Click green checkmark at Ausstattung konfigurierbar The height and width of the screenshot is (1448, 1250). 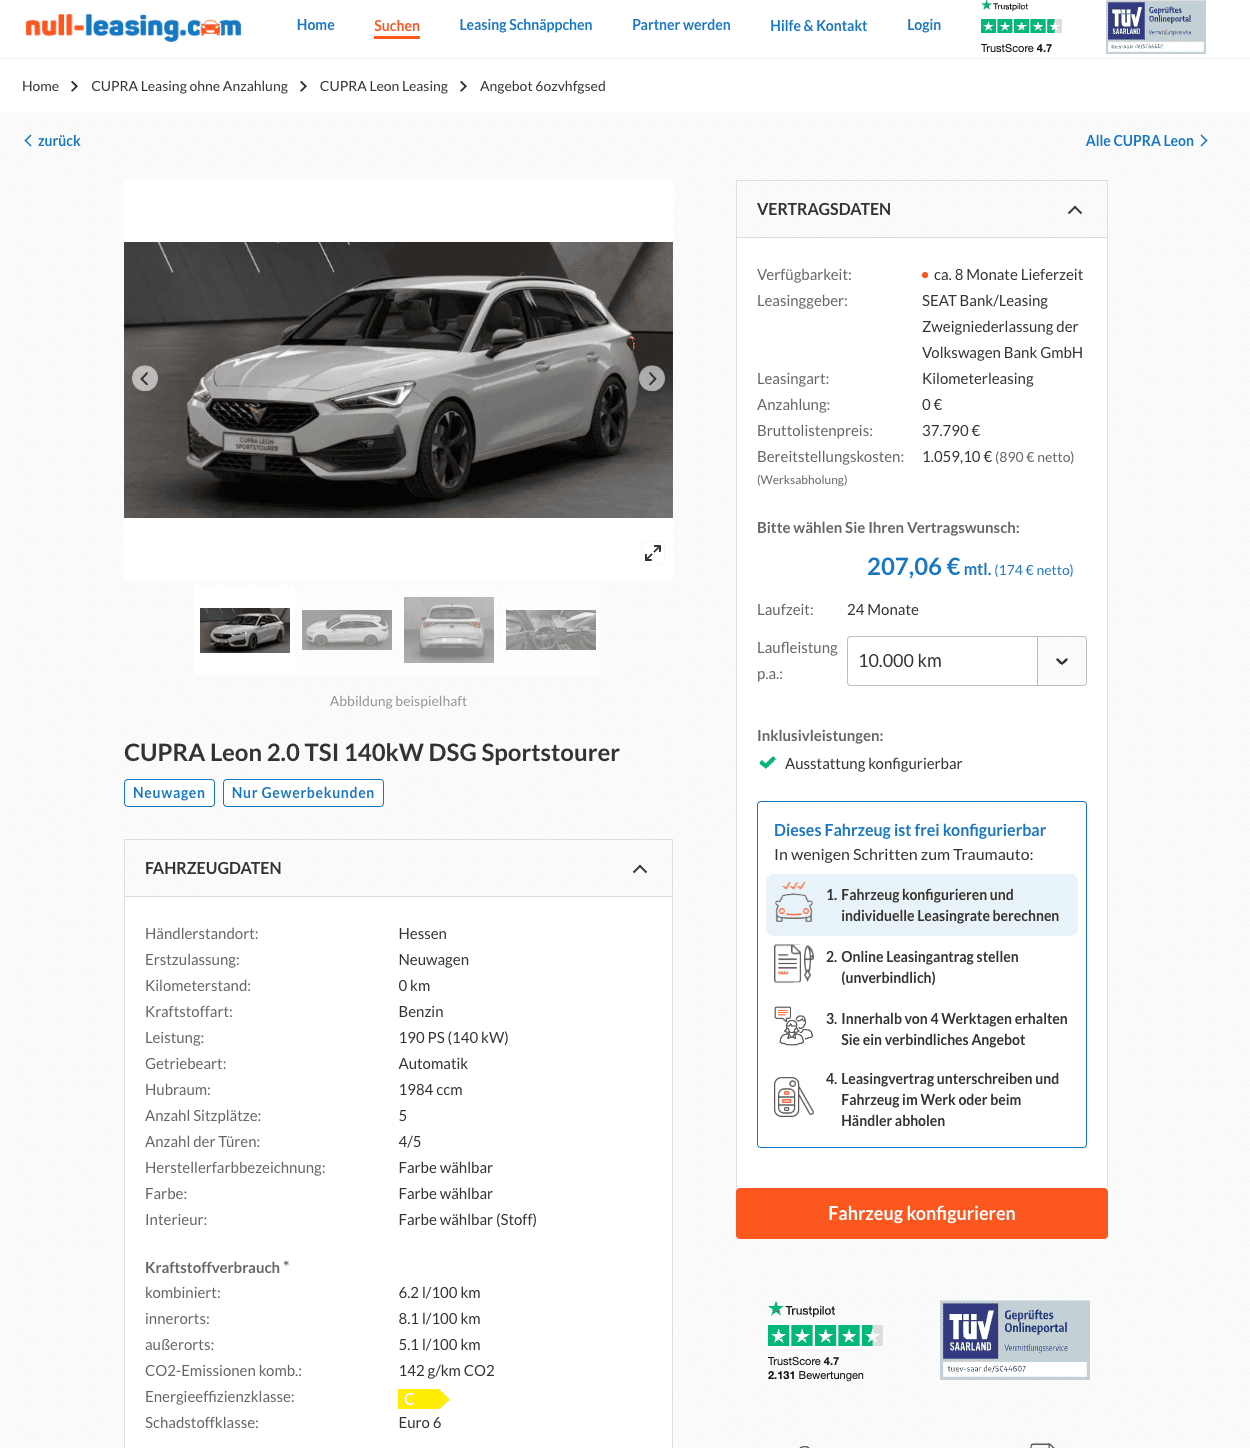coord(767,763)
